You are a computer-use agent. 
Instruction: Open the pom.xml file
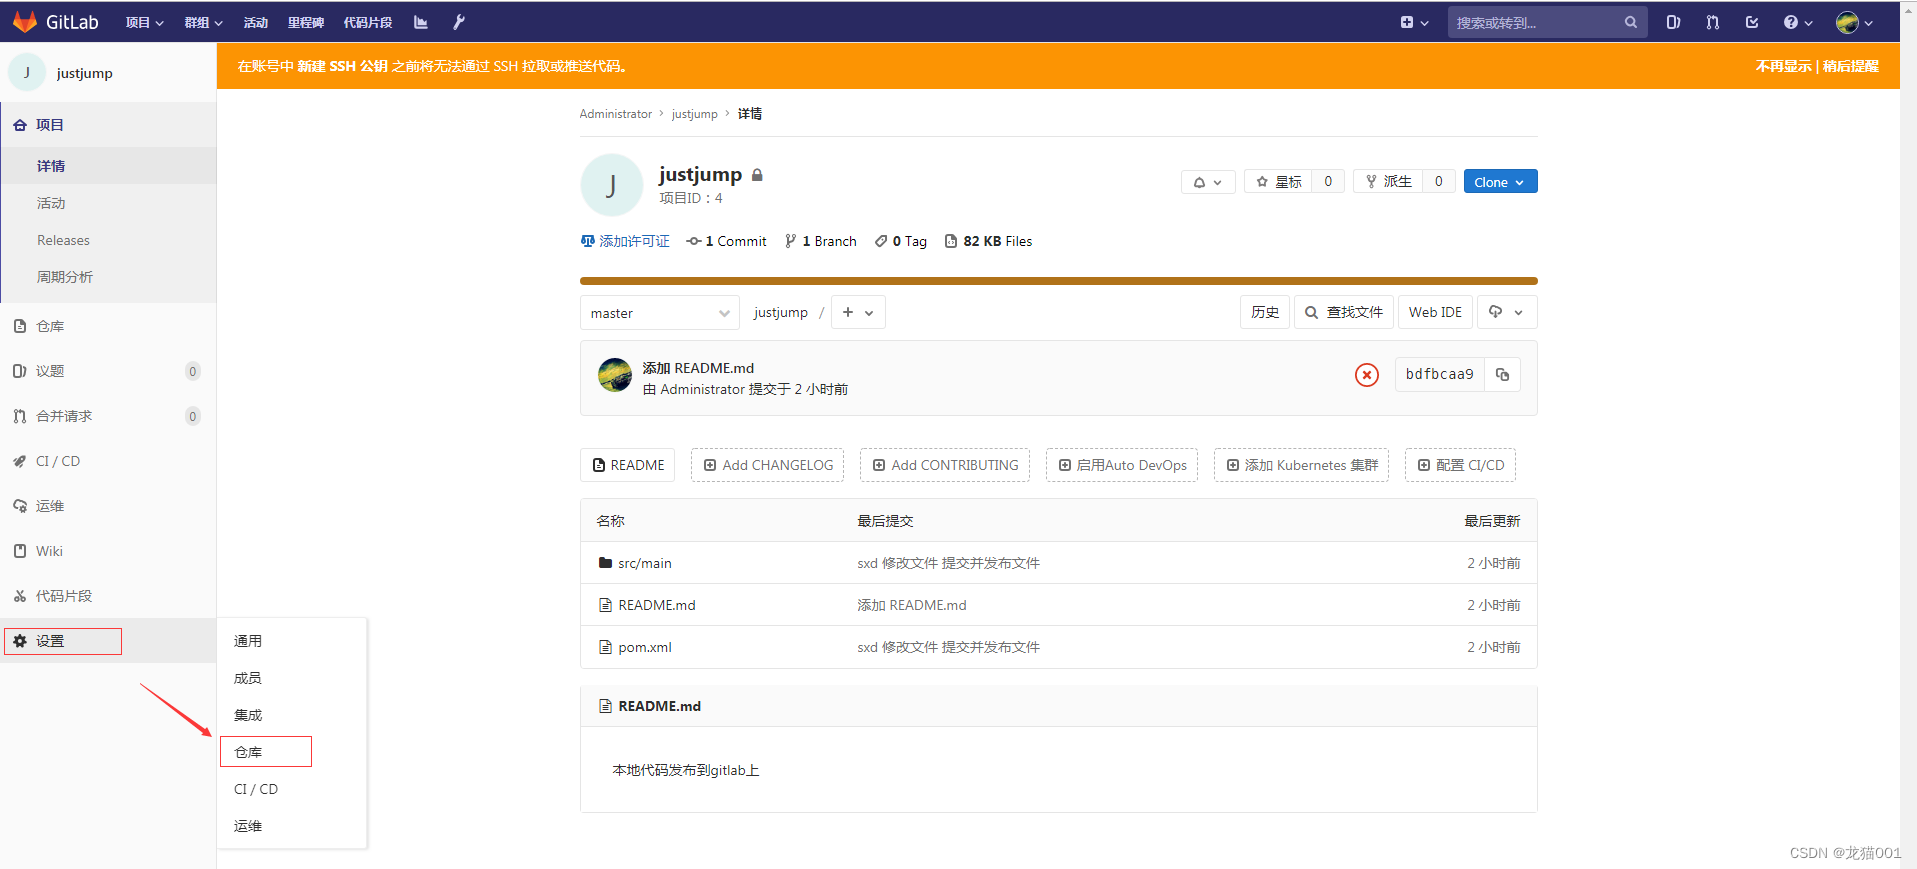click(x=644, y=647)
